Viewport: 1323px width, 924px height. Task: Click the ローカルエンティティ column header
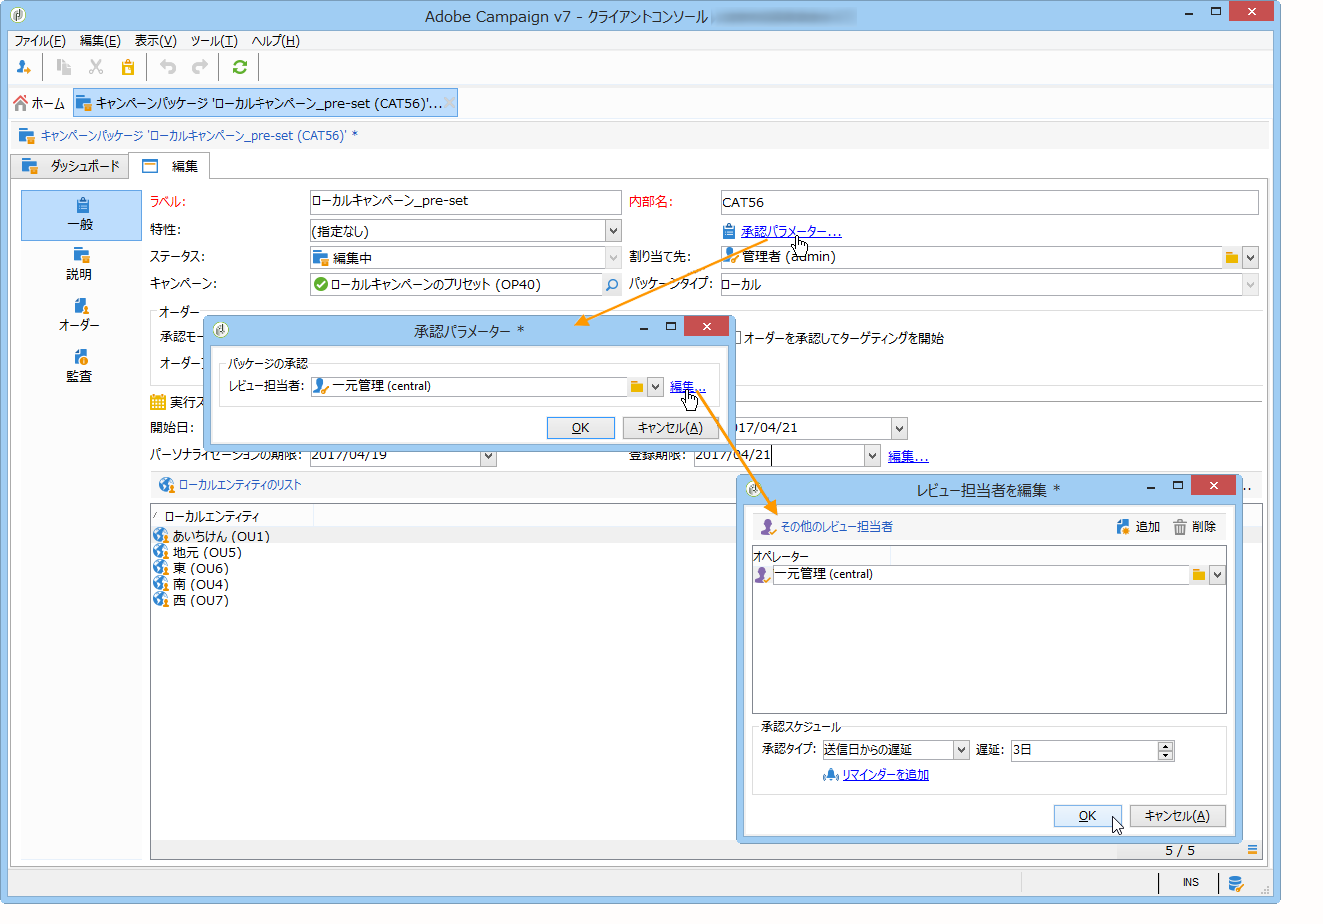[232, 516]
